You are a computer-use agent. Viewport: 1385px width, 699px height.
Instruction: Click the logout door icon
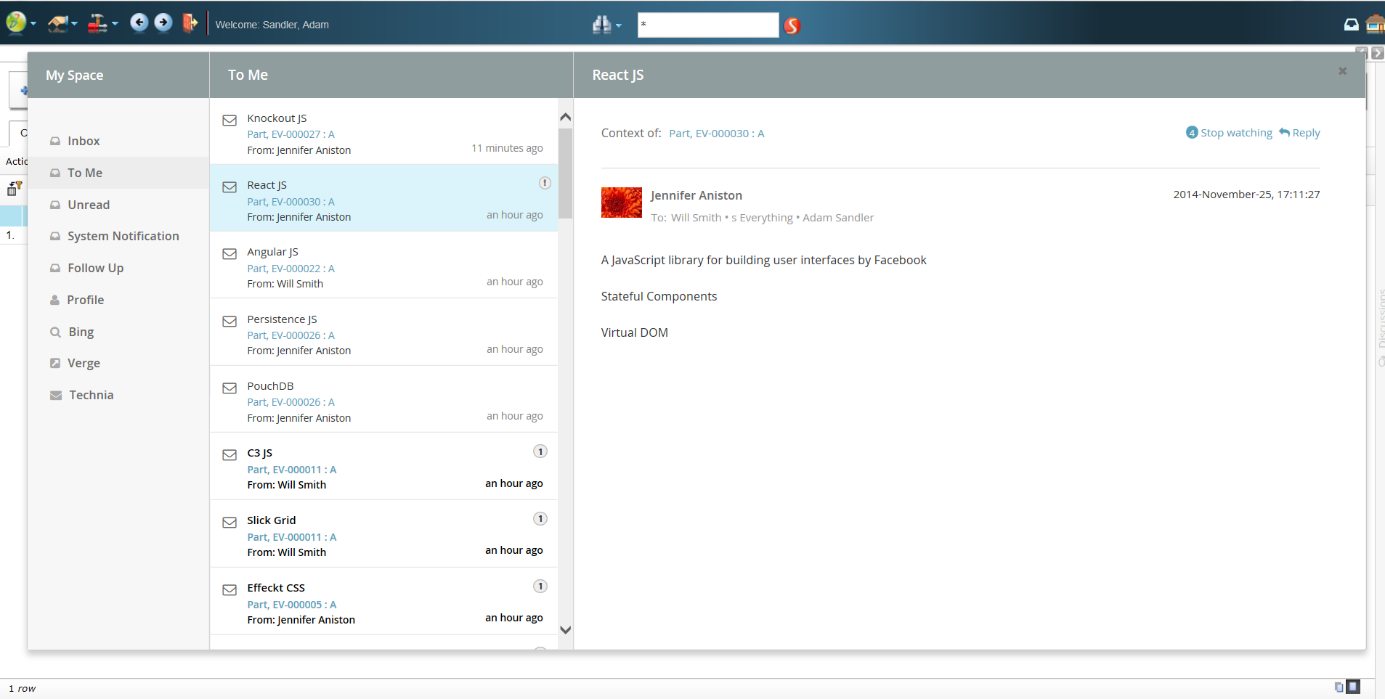pyautogui.click(x=190, y=23)
